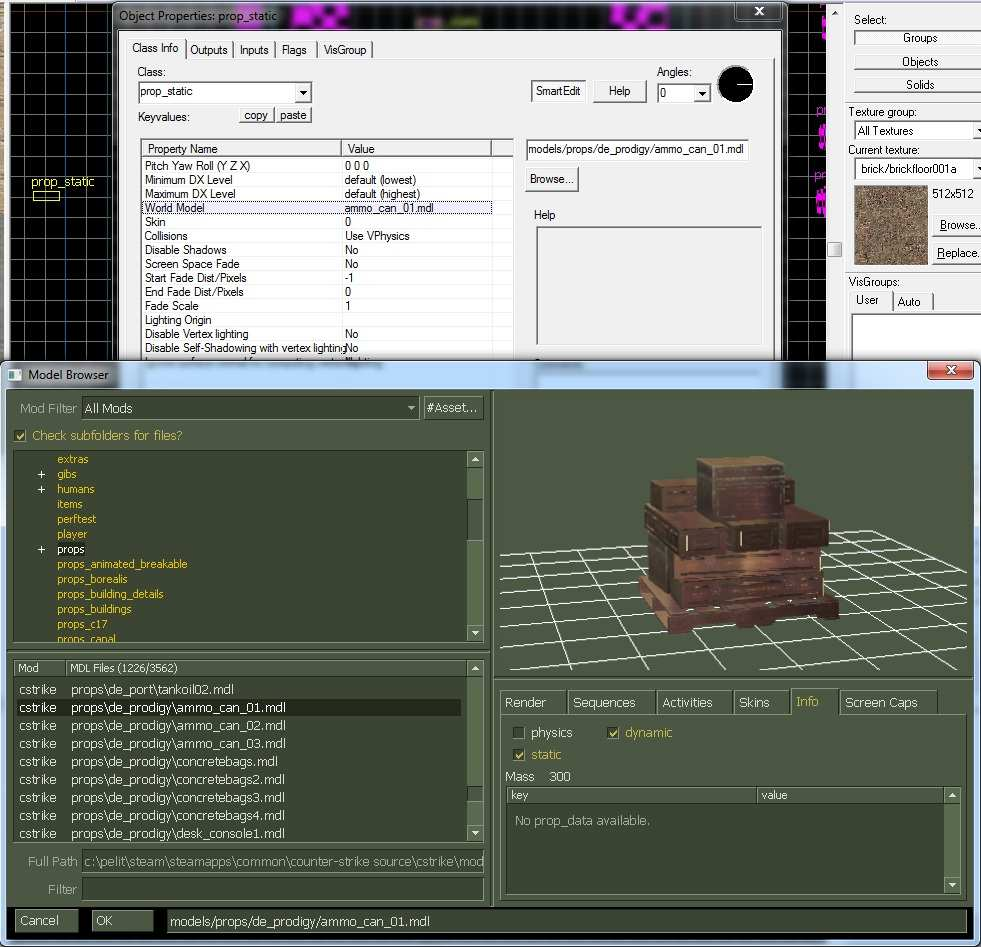Image resolution: width=981 pixels, height=947 pixels.
Task: Click the World Model path input field
Action: 637,149
